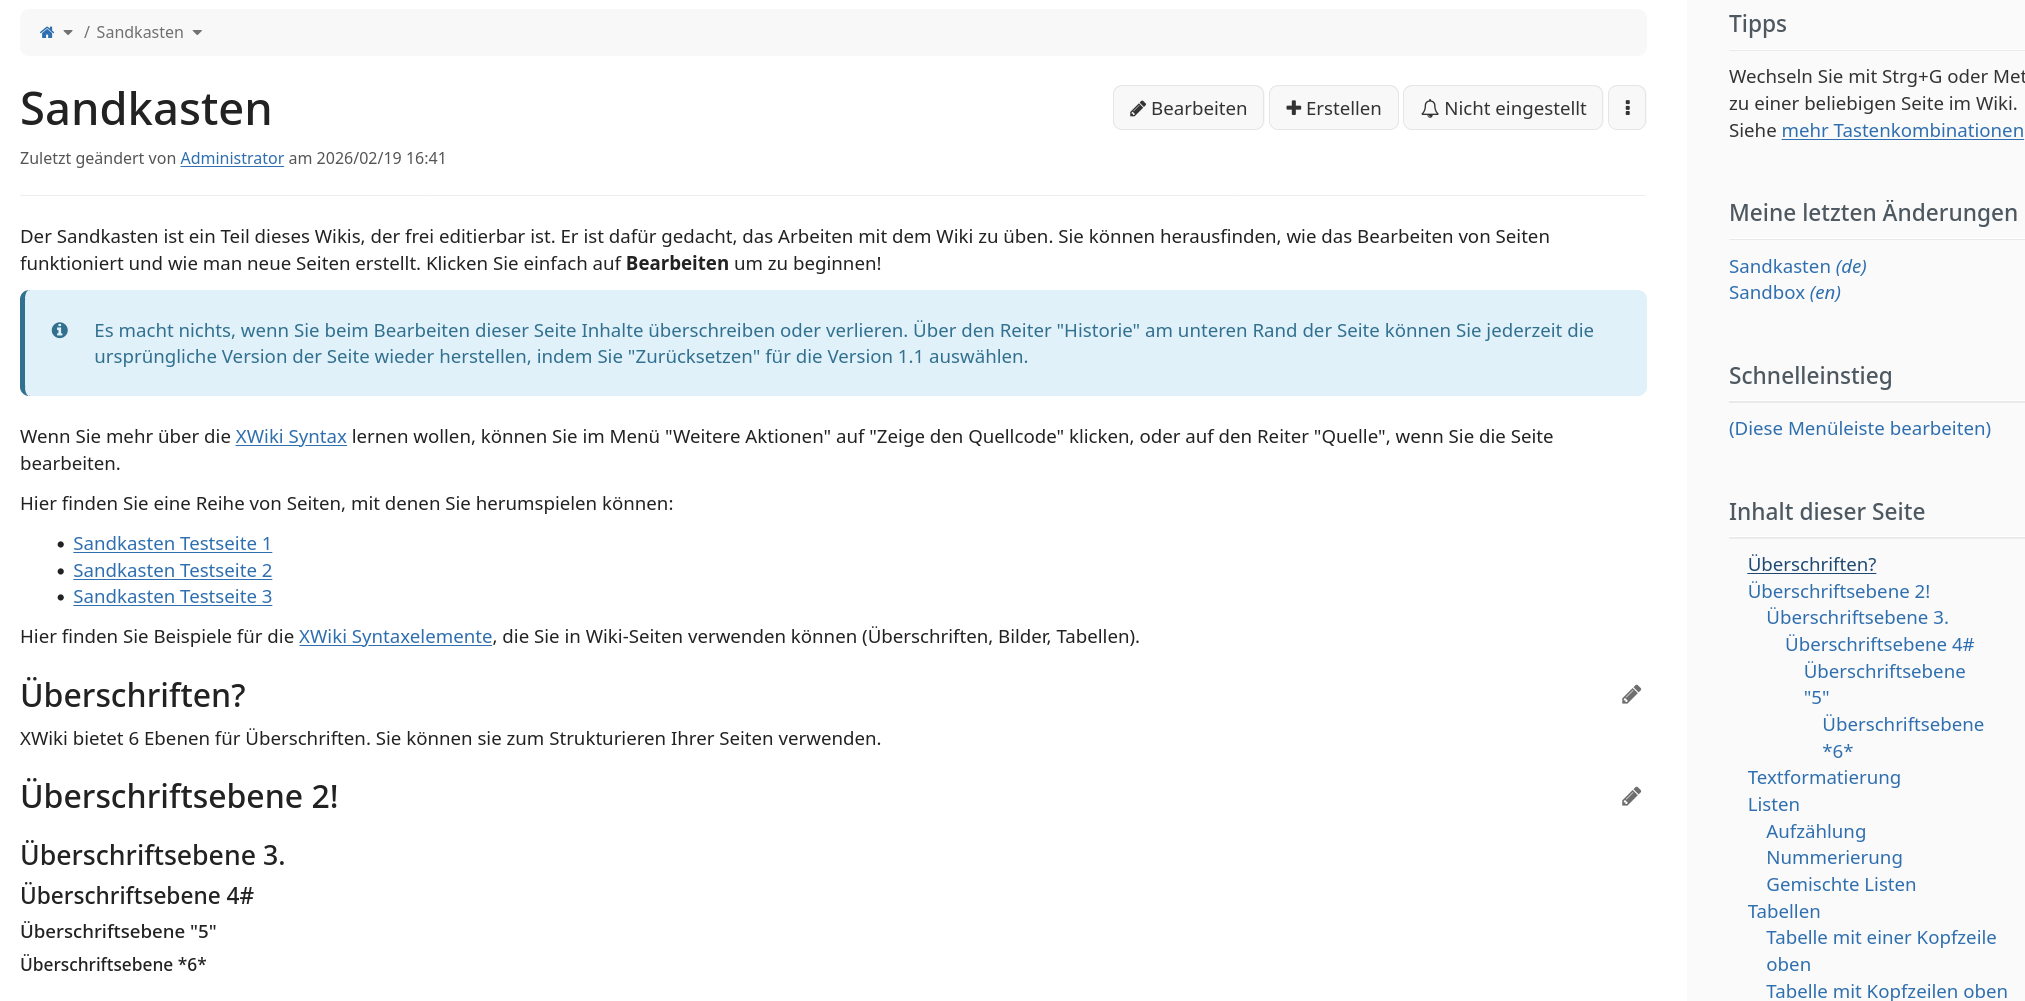This screenshot has width=2025, height=1001.
Task: Open the Nicht eingestellt notification bell dropdown
Action: [x=1502, y=108]
